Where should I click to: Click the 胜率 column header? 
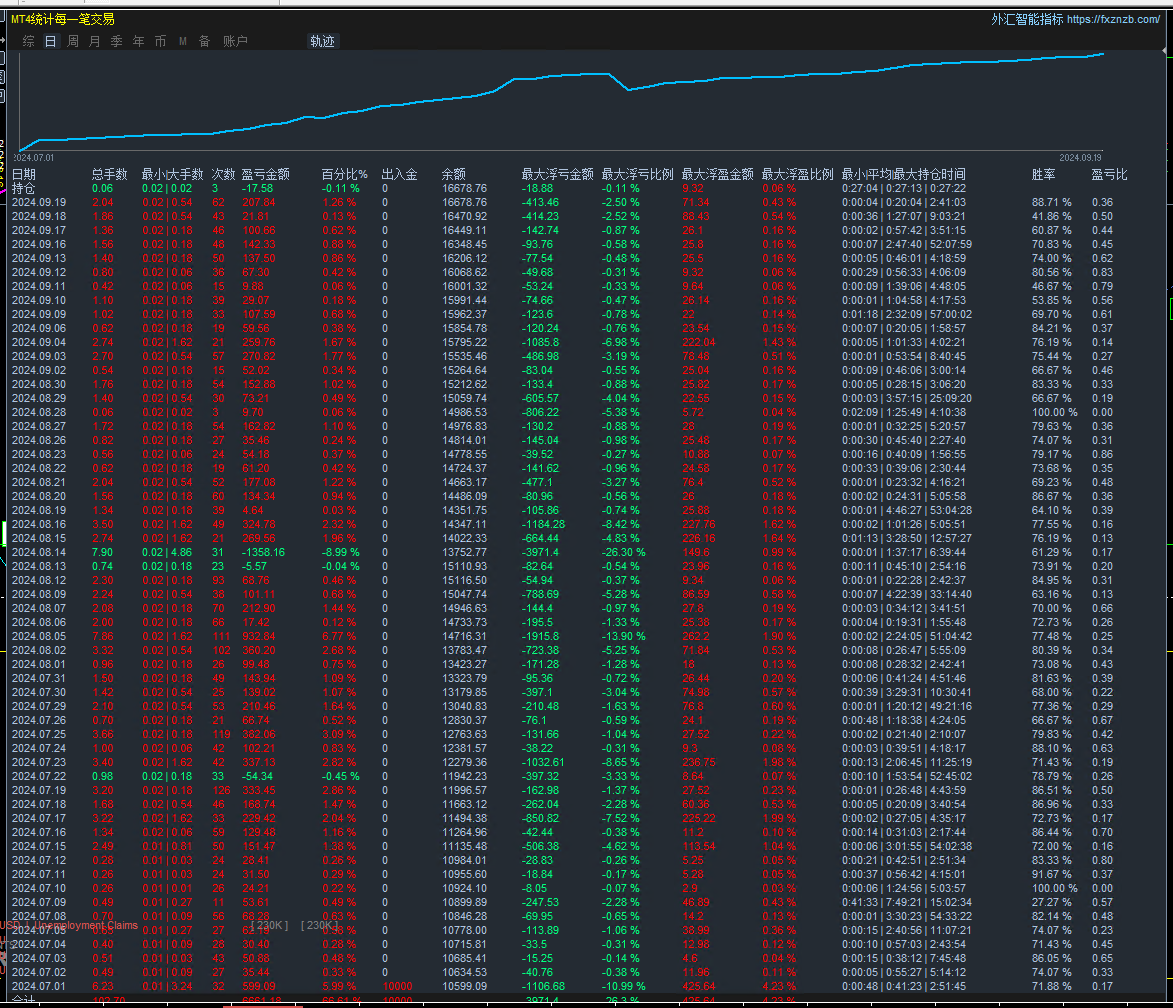[1043, 174]
